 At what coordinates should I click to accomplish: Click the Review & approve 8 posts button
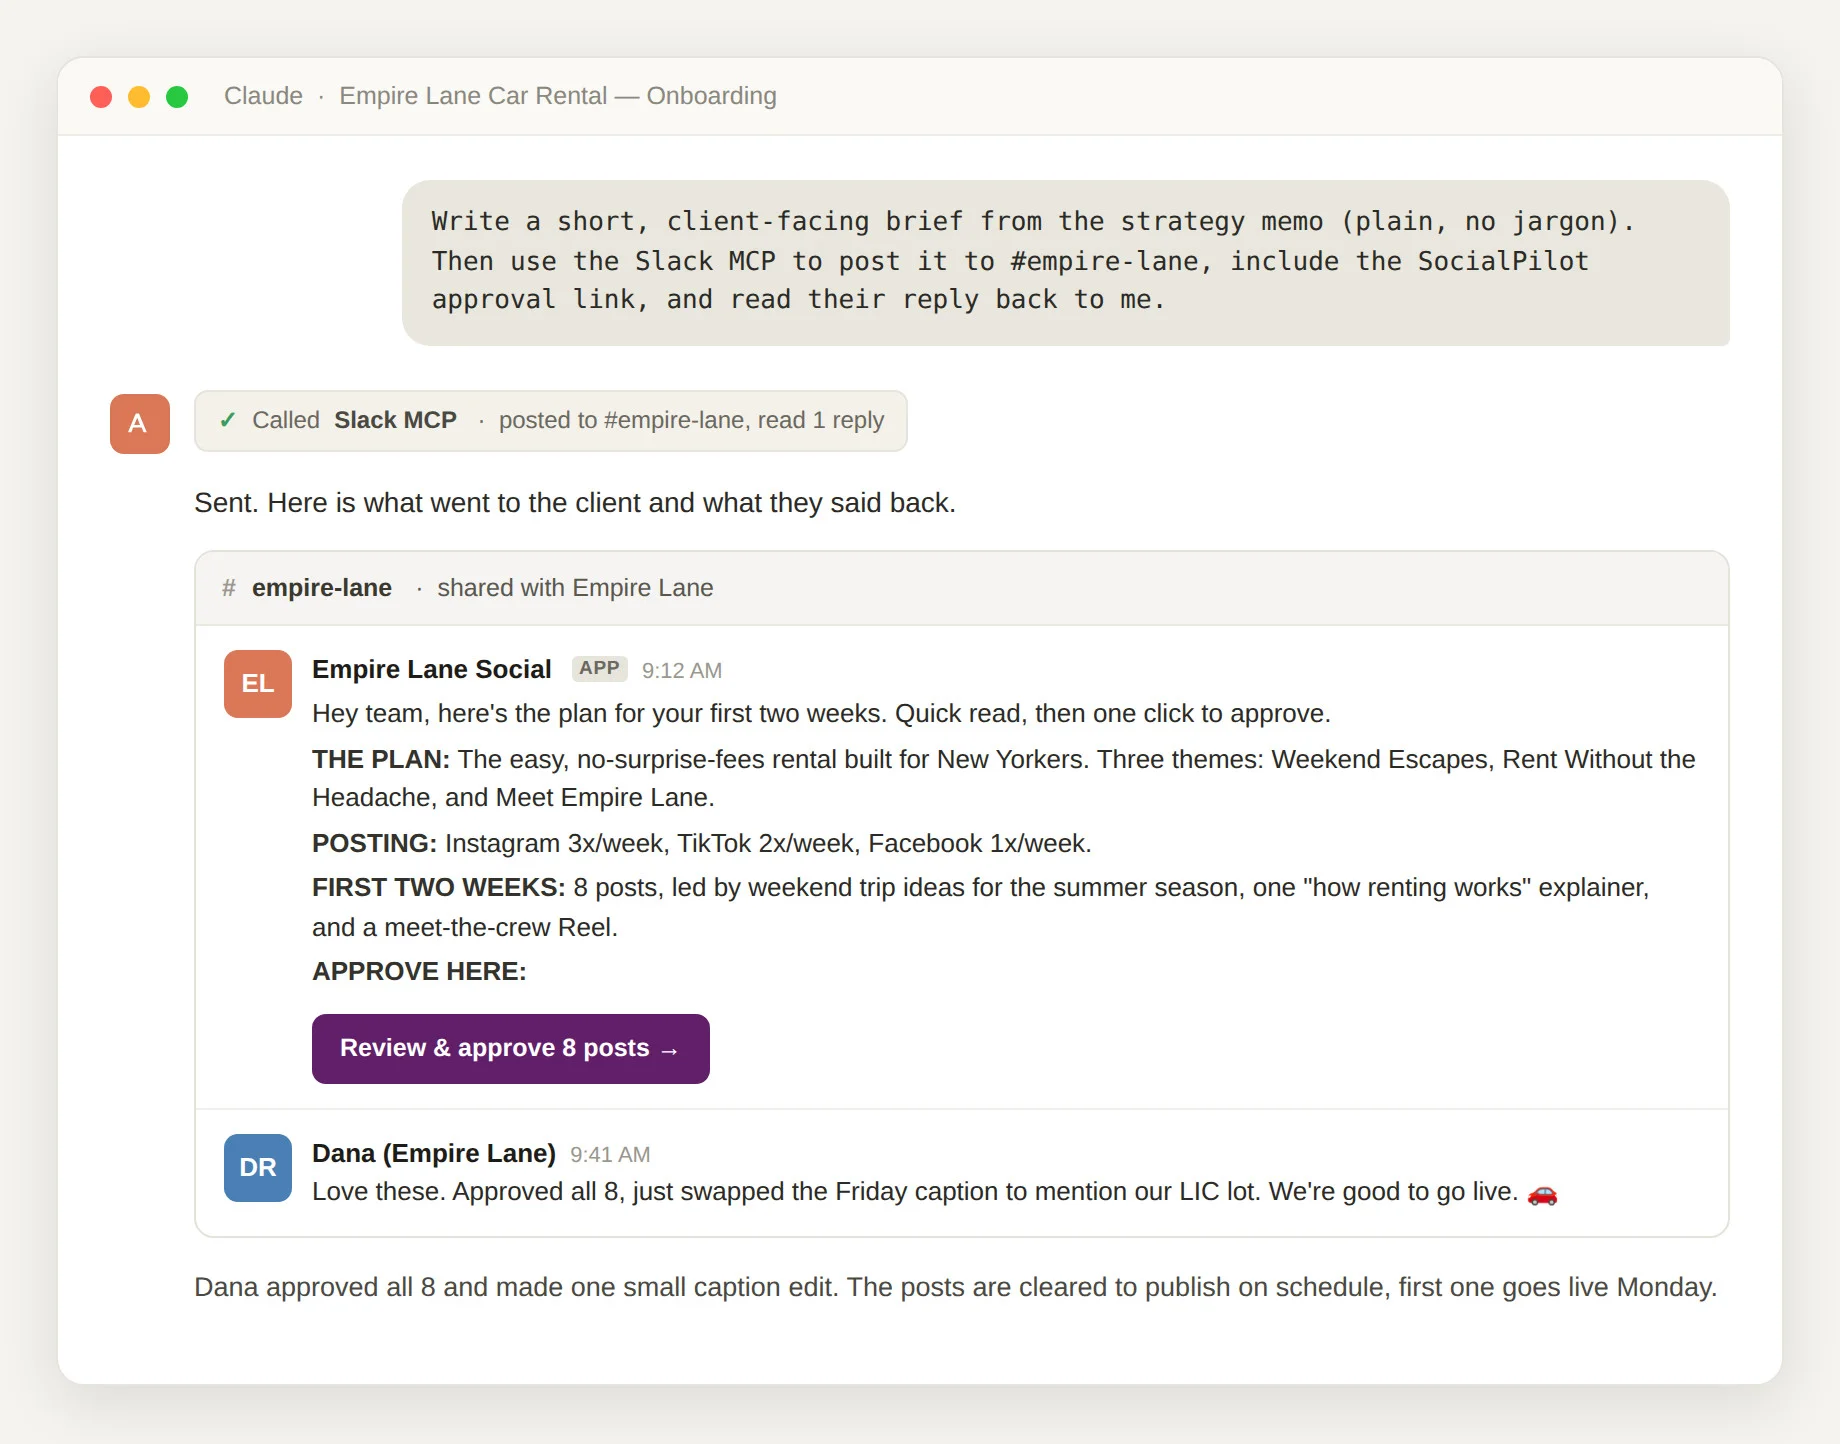[511, 1049]
